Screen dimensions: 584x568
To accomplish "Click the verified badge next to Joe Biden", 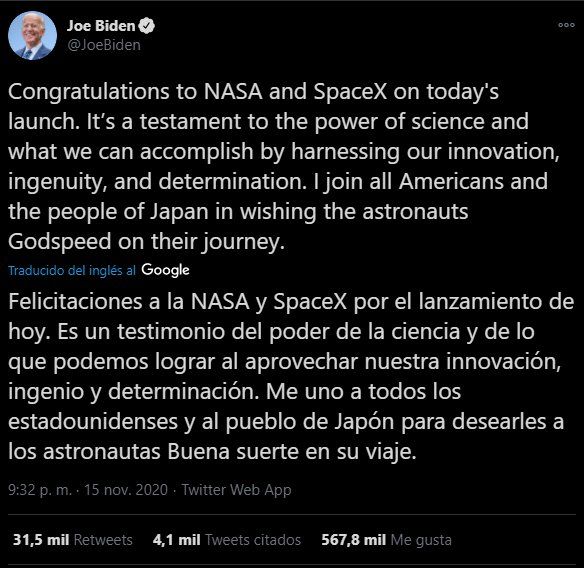I will [146, 25].
